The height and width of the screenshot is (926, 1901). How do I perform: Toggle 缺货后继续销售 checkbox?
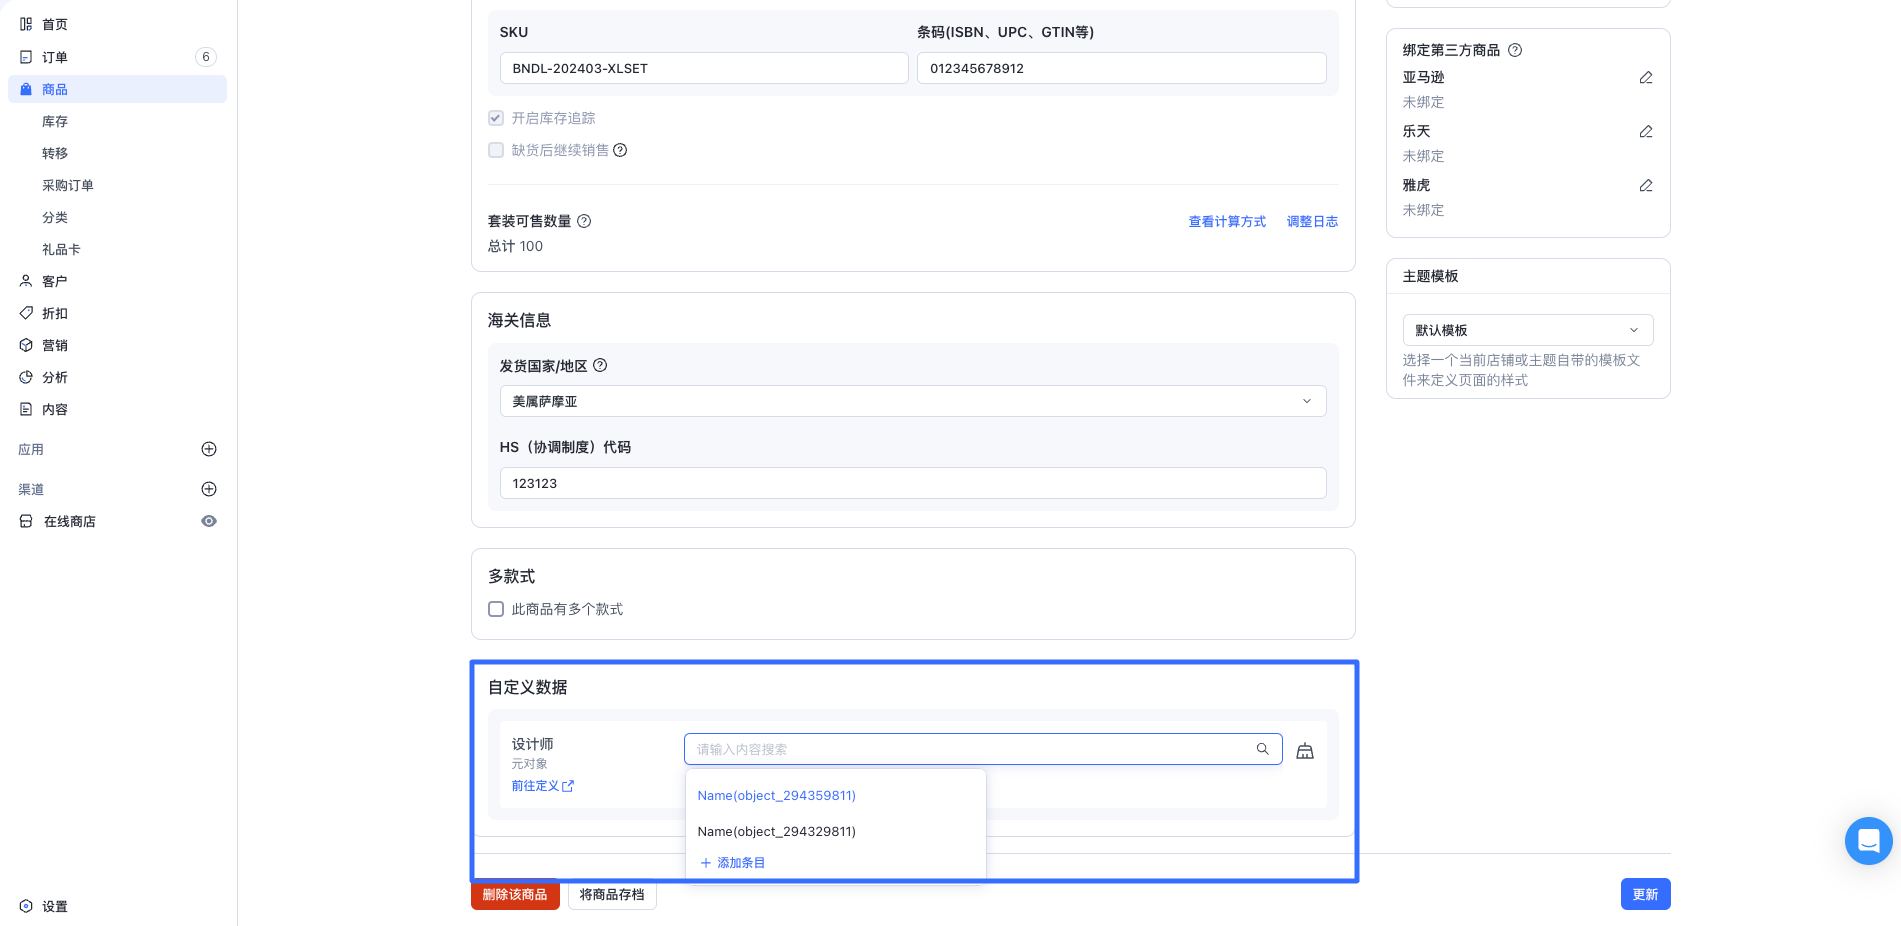coord(496,150)
